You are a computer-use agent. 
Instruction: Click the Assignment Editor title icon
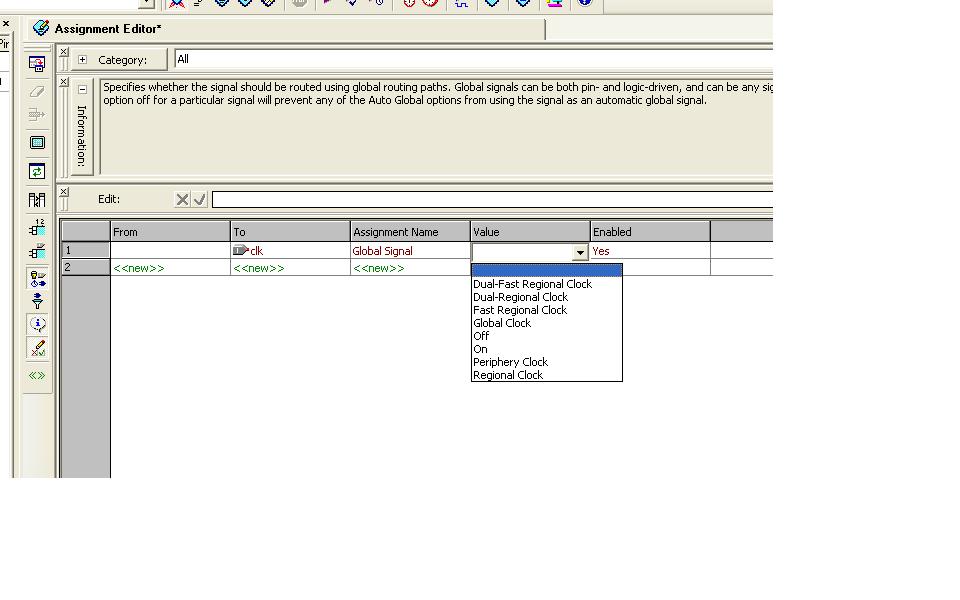point(41,29)
